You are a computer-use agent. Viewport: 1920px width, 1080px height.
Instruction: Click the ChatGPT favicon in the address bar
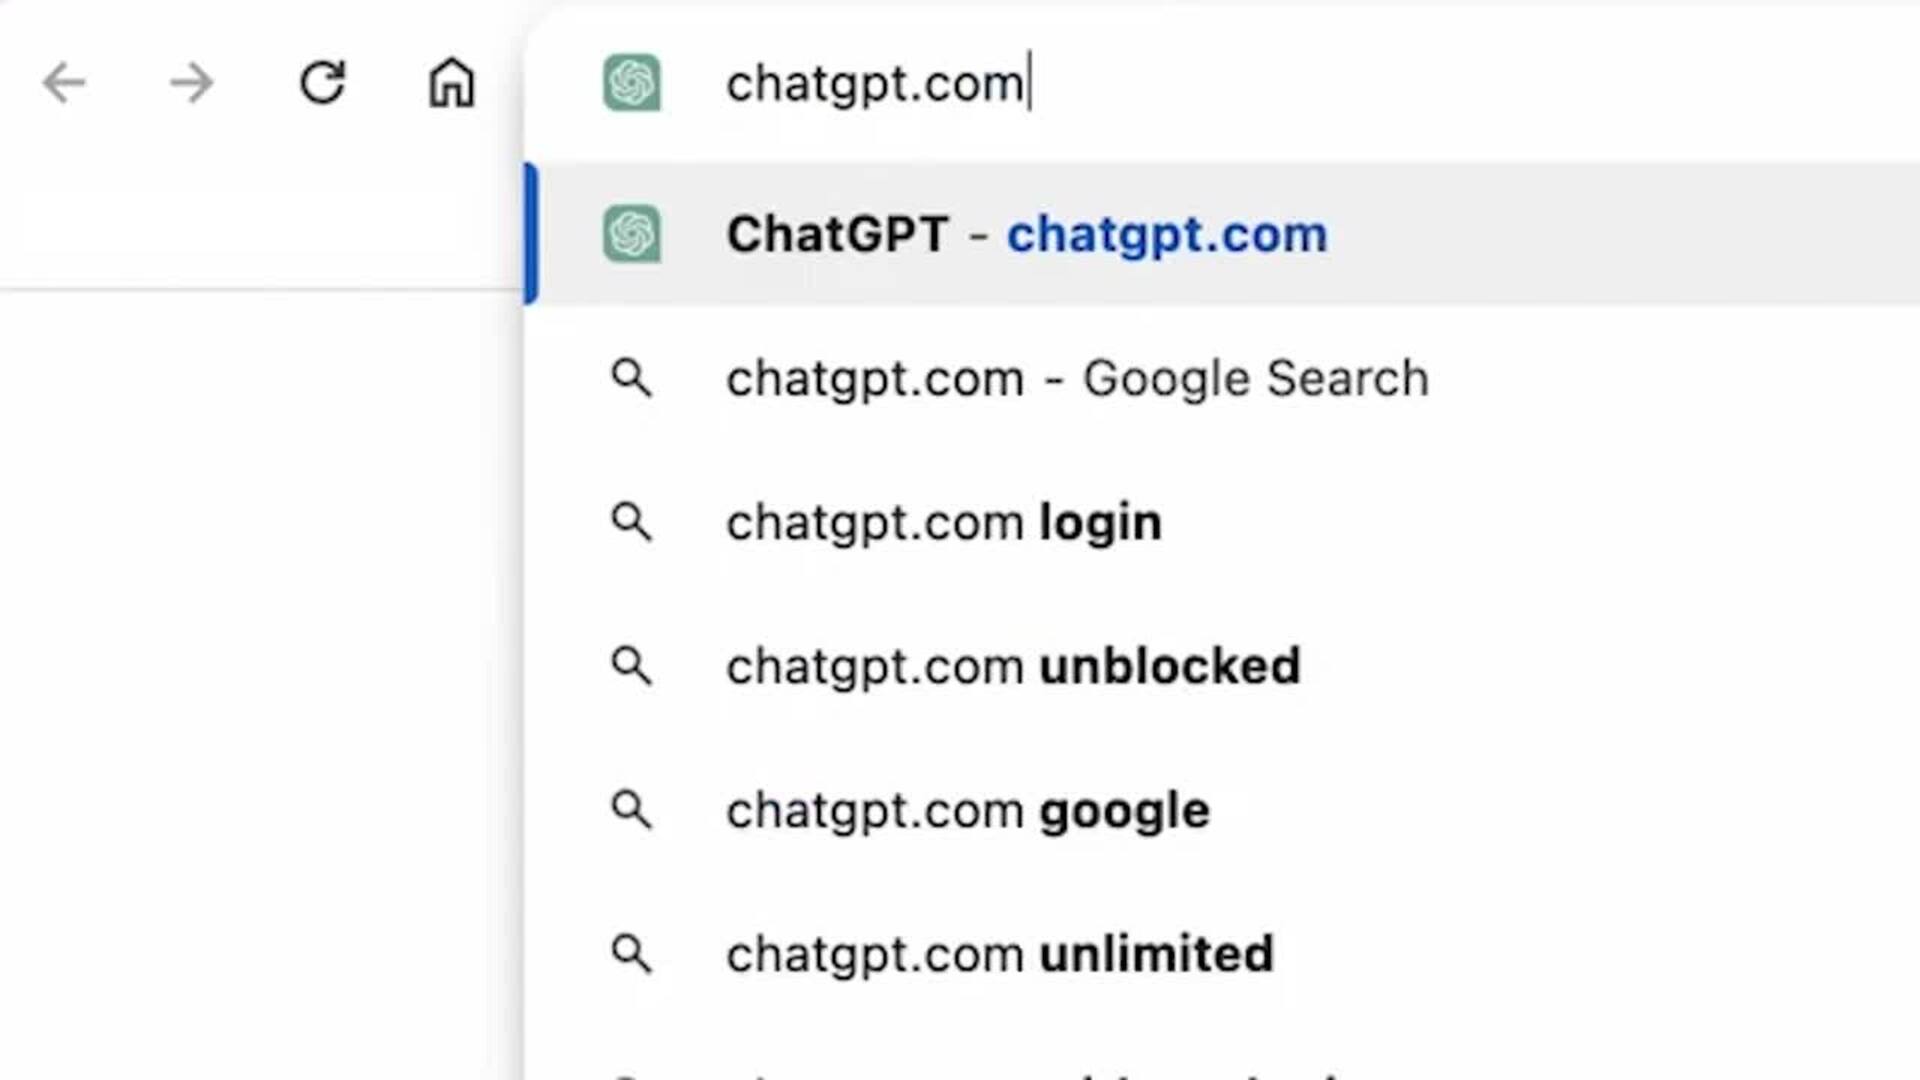[632, 83]
